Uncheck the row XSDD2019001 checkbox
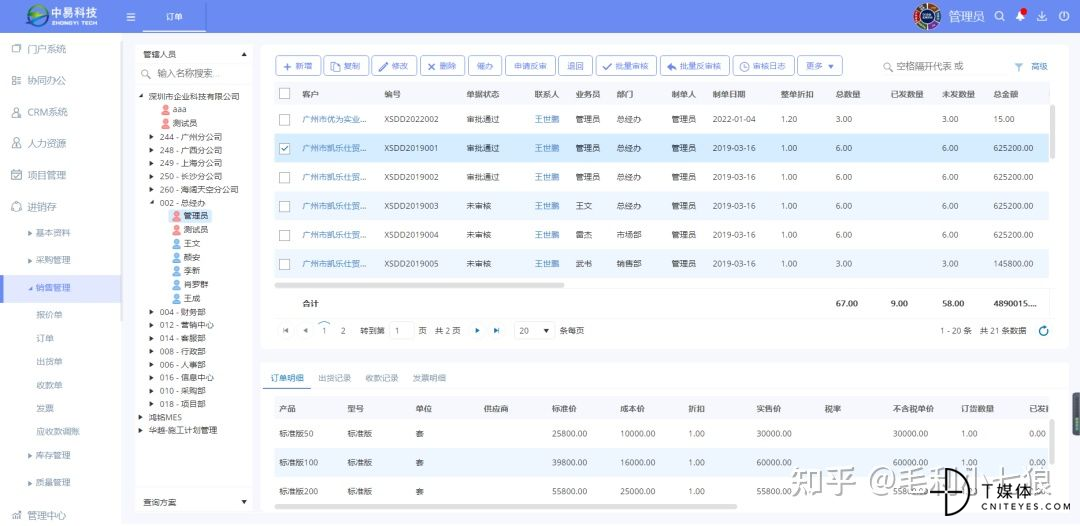The height and width of the screenshot is (526, 1080). coord(284,148)
